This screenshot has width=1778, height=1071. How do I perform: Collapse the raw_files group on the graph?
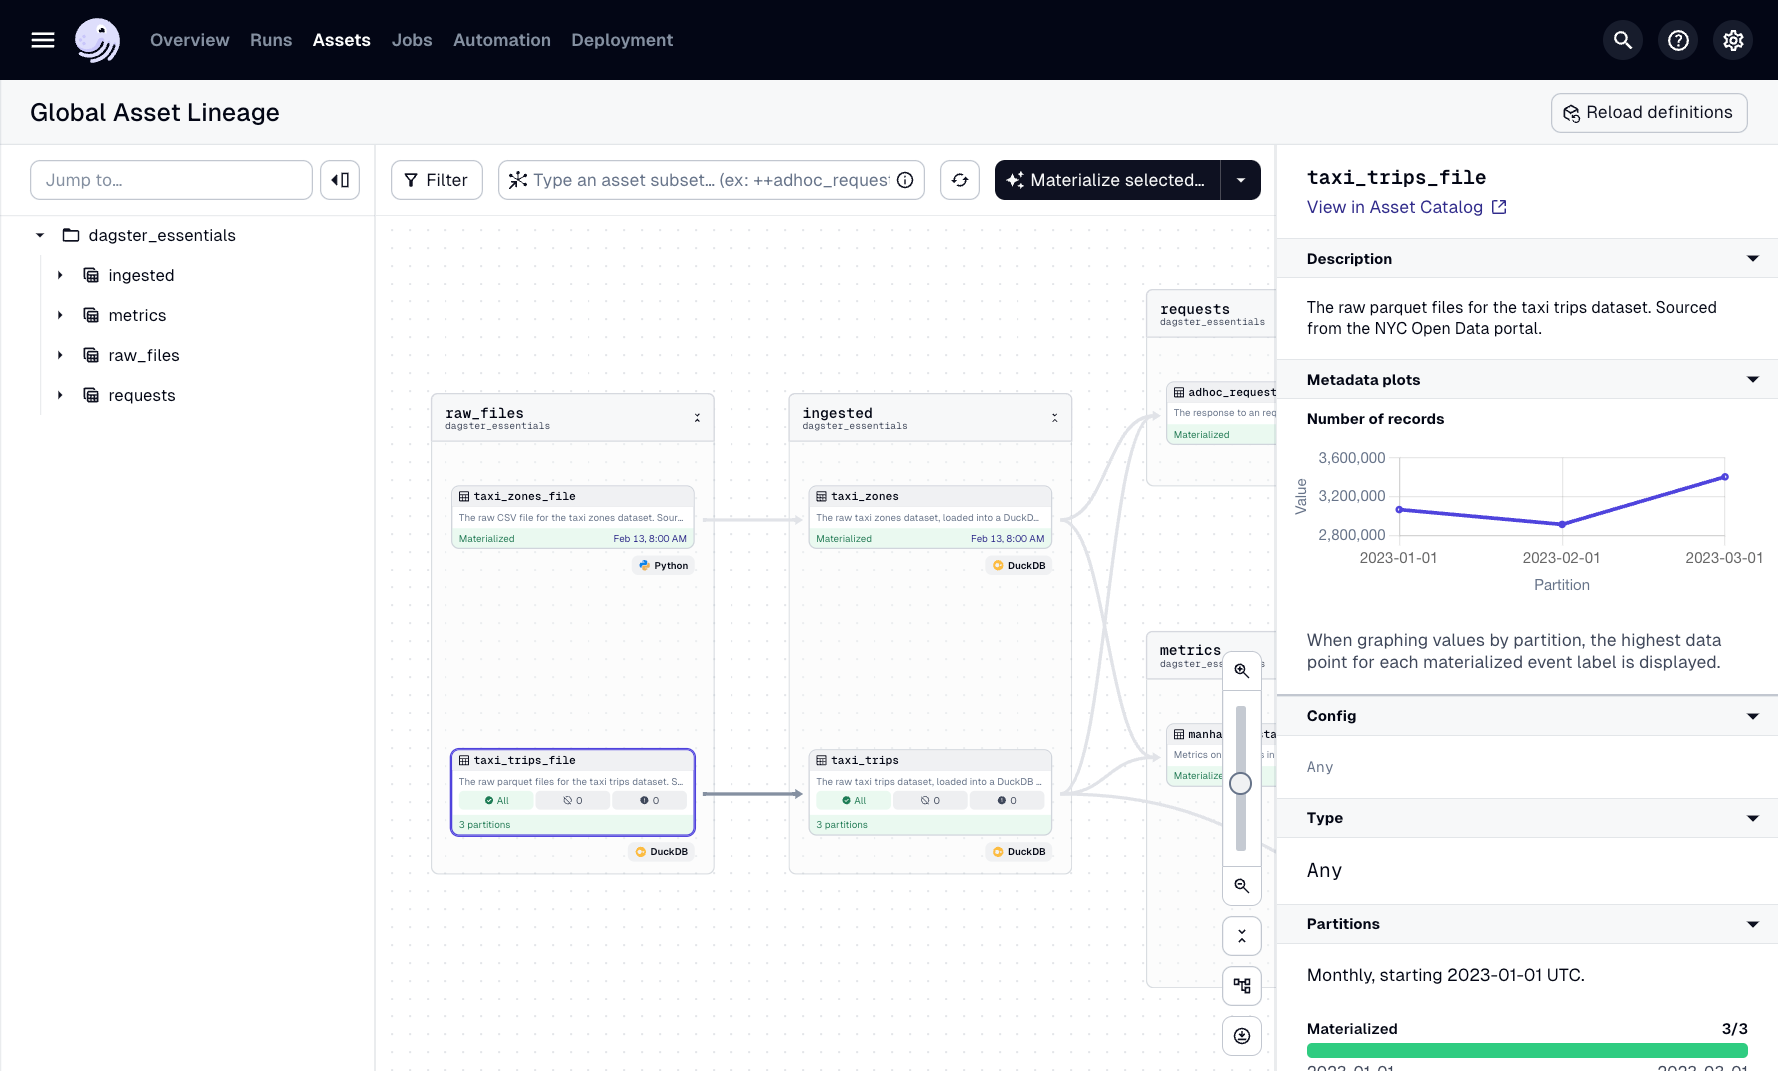[x=697, y=417]
